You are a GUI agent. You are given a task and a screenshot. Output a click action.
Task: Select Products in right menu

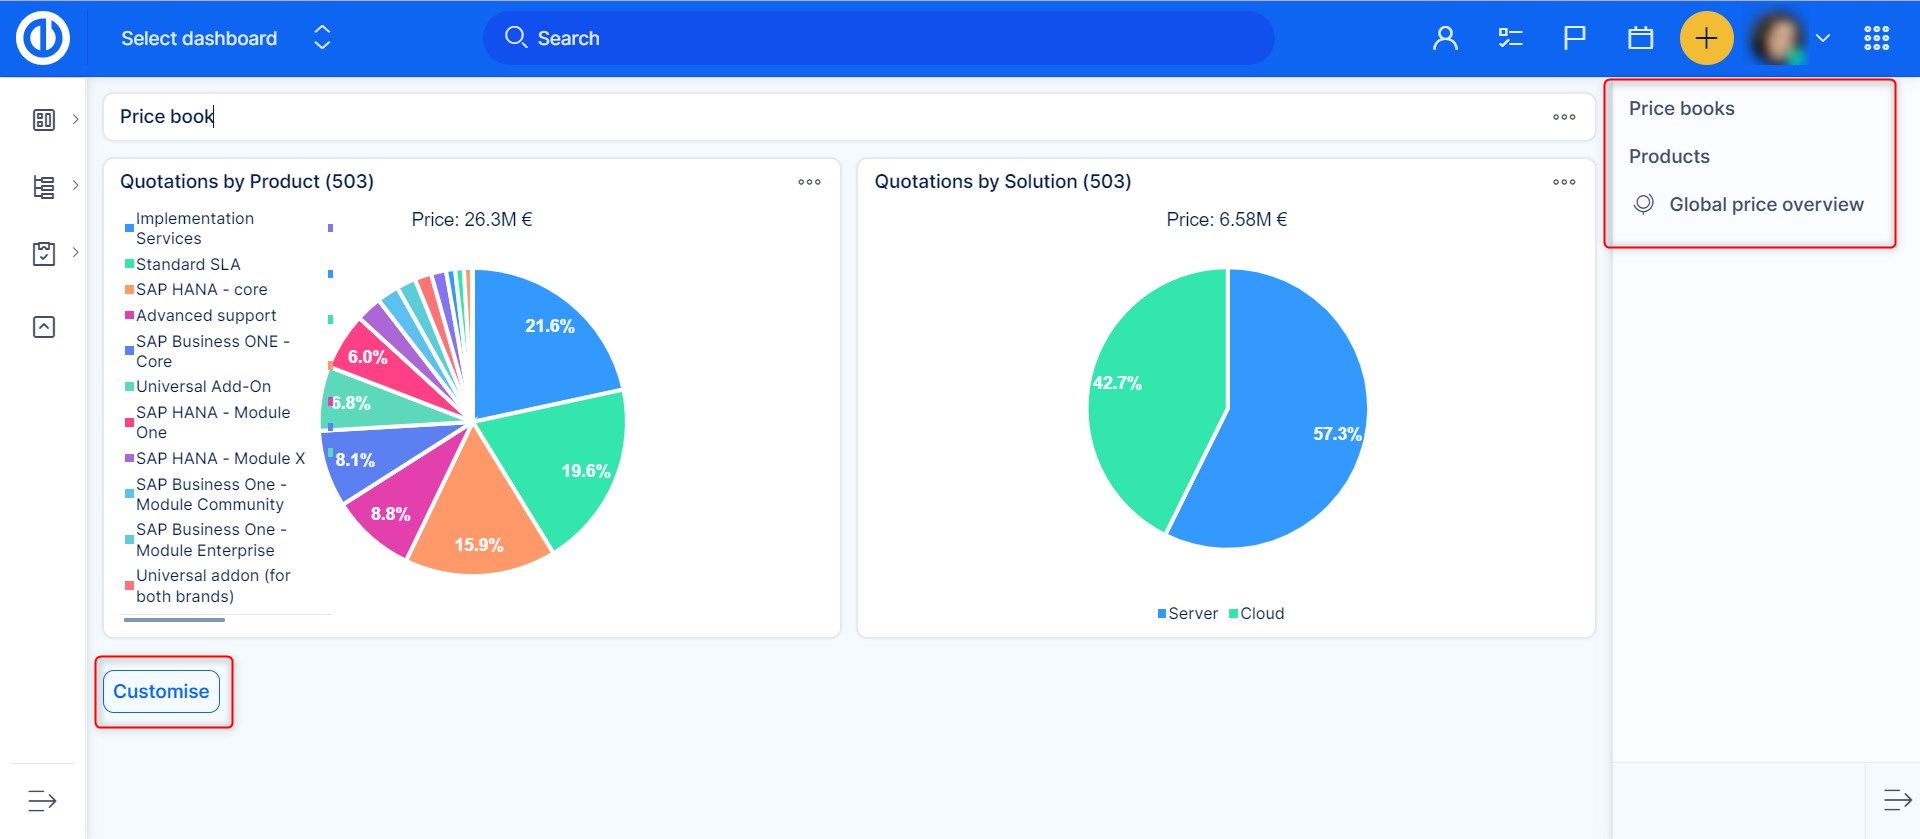click(1669, 156)
